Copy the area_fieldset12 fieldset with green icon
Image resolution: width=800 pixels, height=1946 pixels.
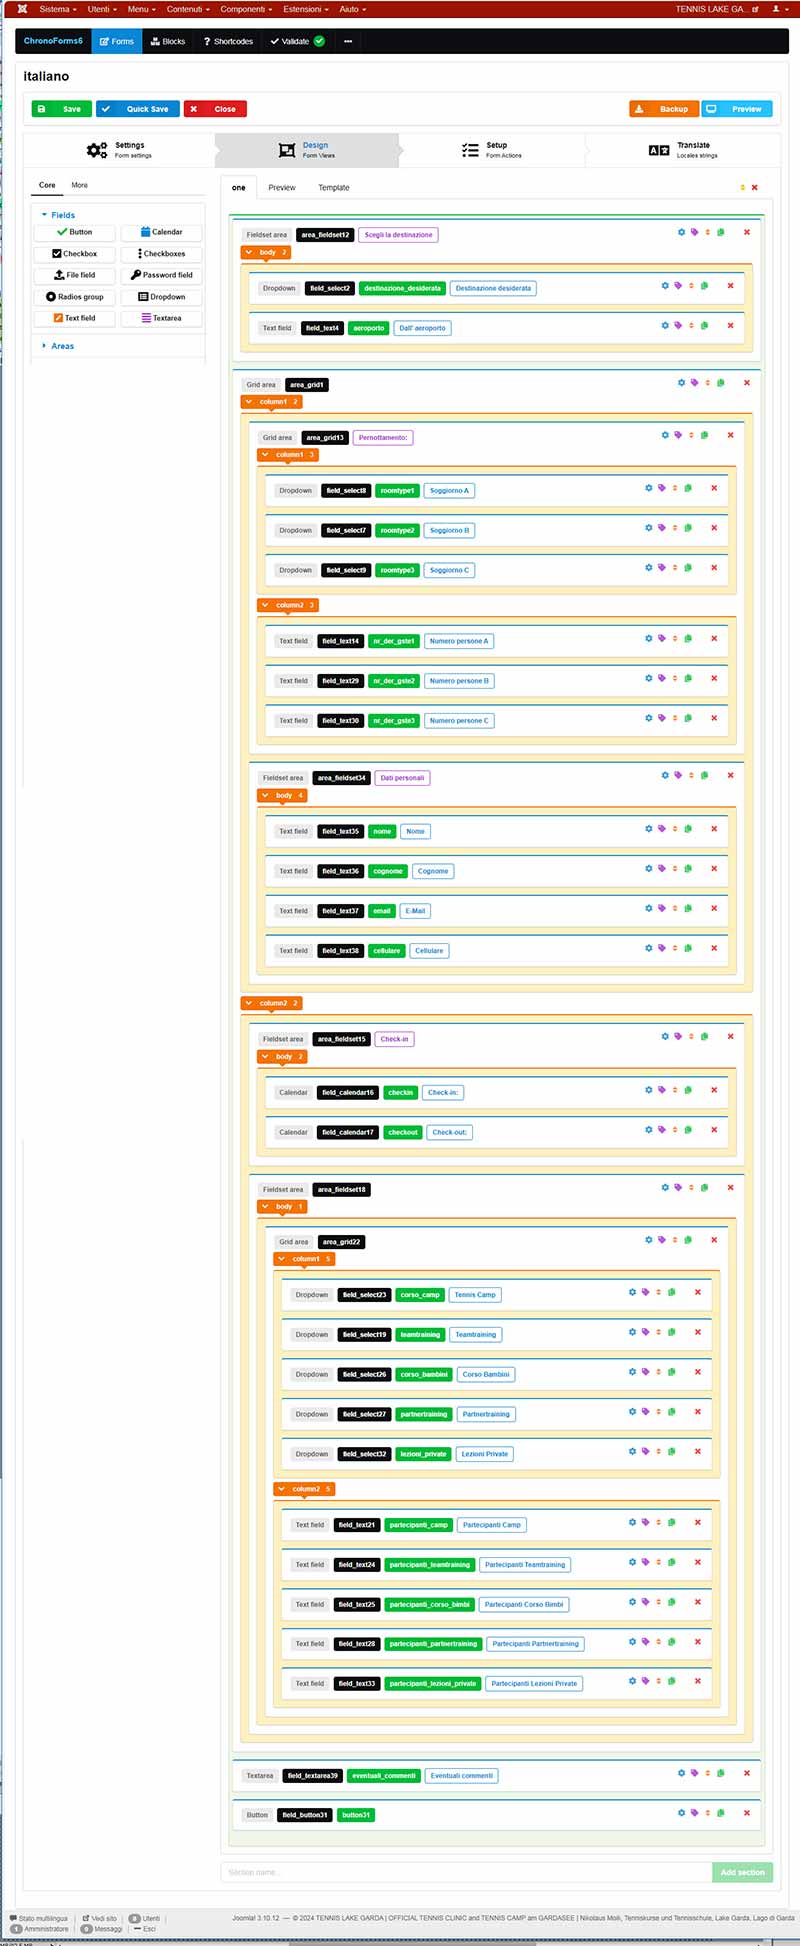(x=721, y=232)
